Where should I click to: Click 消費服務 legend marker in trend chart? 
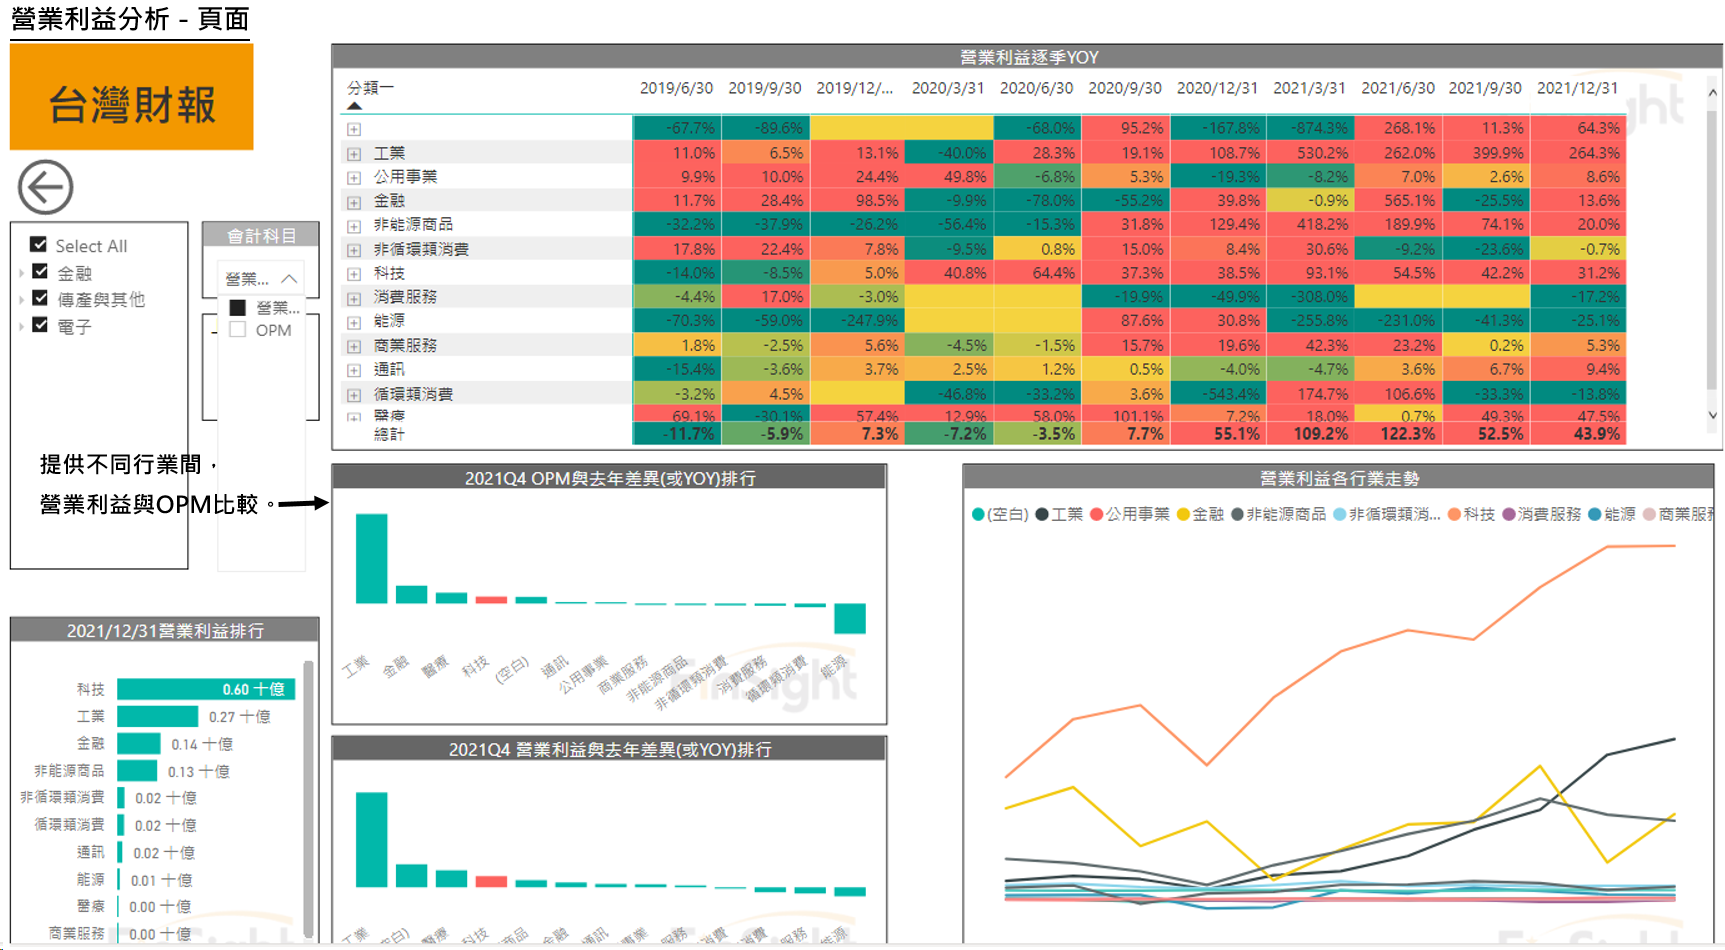click(1509, 514)
